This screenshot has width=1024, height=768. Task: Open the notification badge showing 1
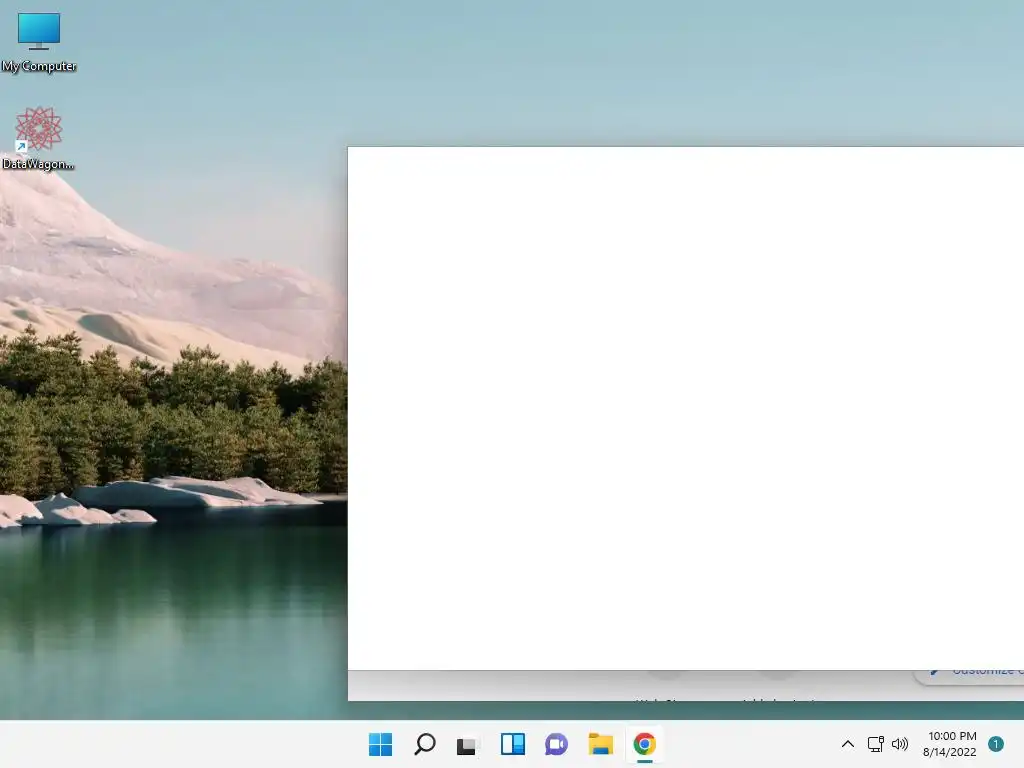coord(996,744)
